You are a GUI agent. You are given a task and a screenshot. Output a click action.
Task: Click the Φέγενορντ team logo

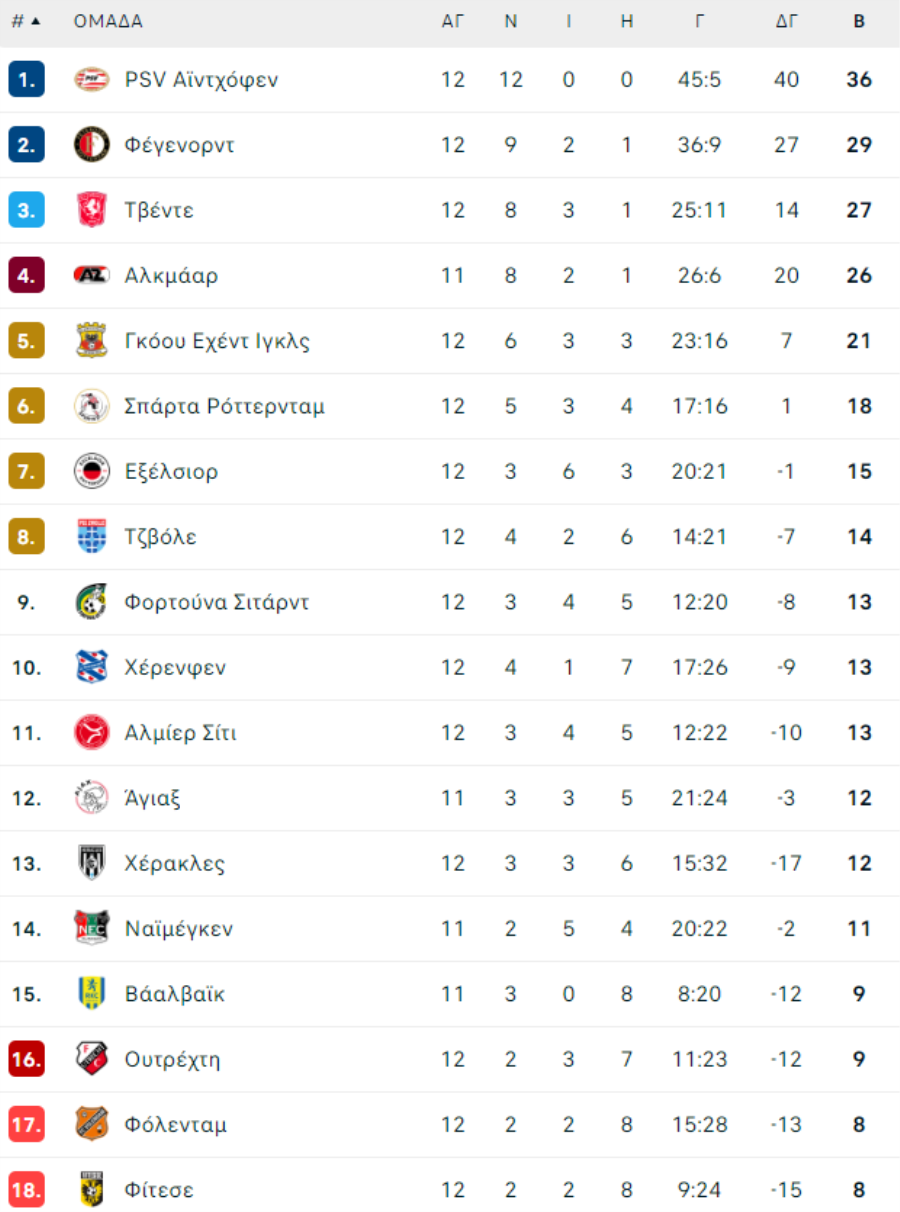click(91, 145)
